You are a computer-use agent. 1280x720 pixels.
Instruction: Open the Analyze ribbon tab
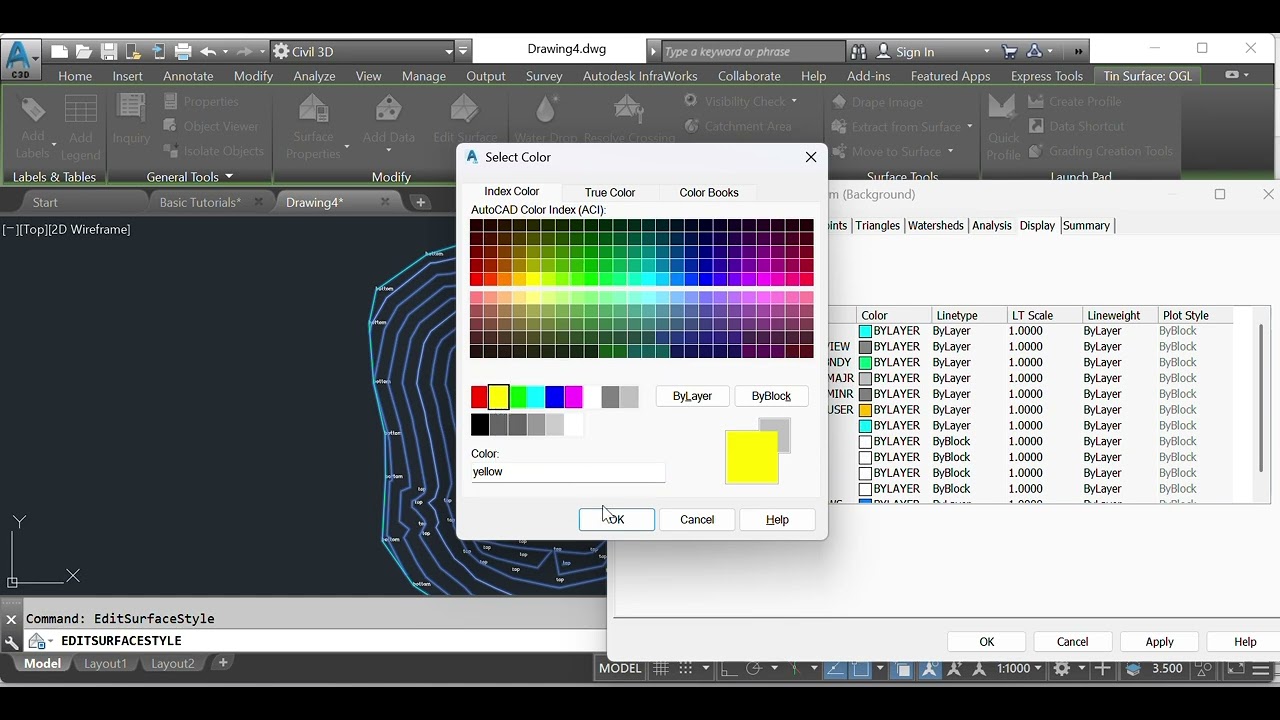coord(314,76)
